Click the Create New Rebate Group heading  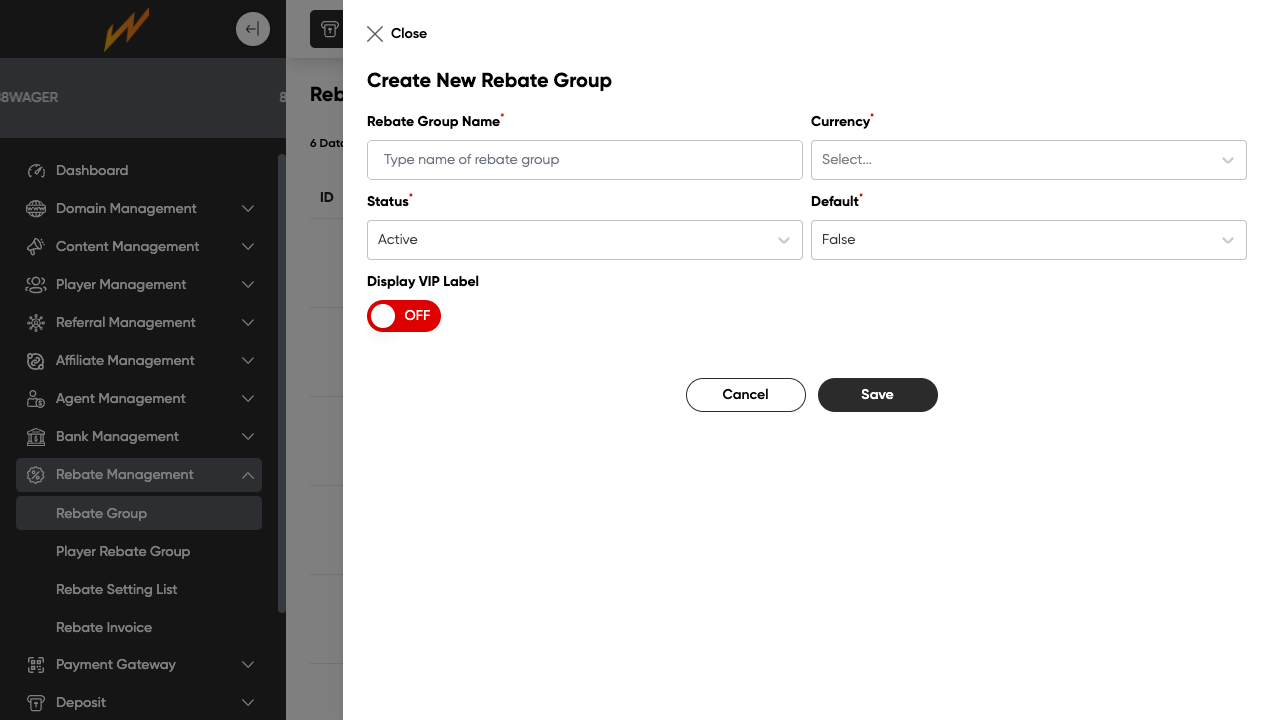[489, 81]
